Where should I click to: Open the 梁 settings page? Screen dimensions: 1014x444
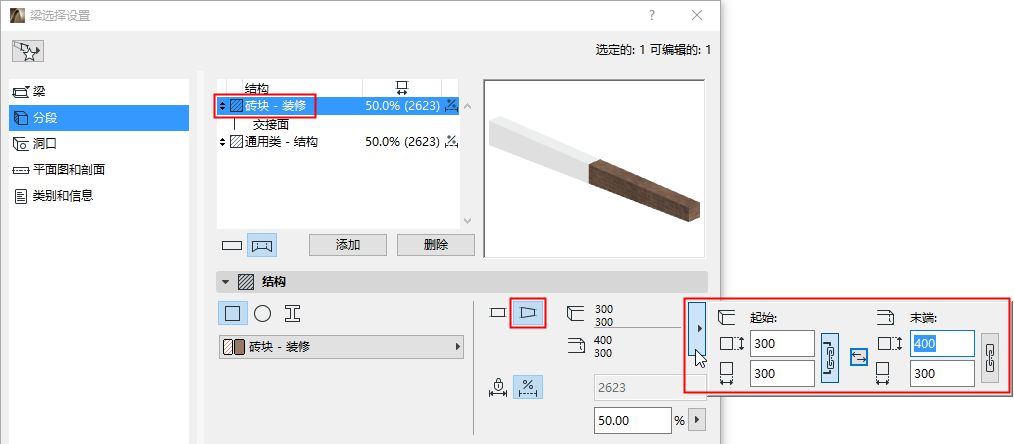99,92
